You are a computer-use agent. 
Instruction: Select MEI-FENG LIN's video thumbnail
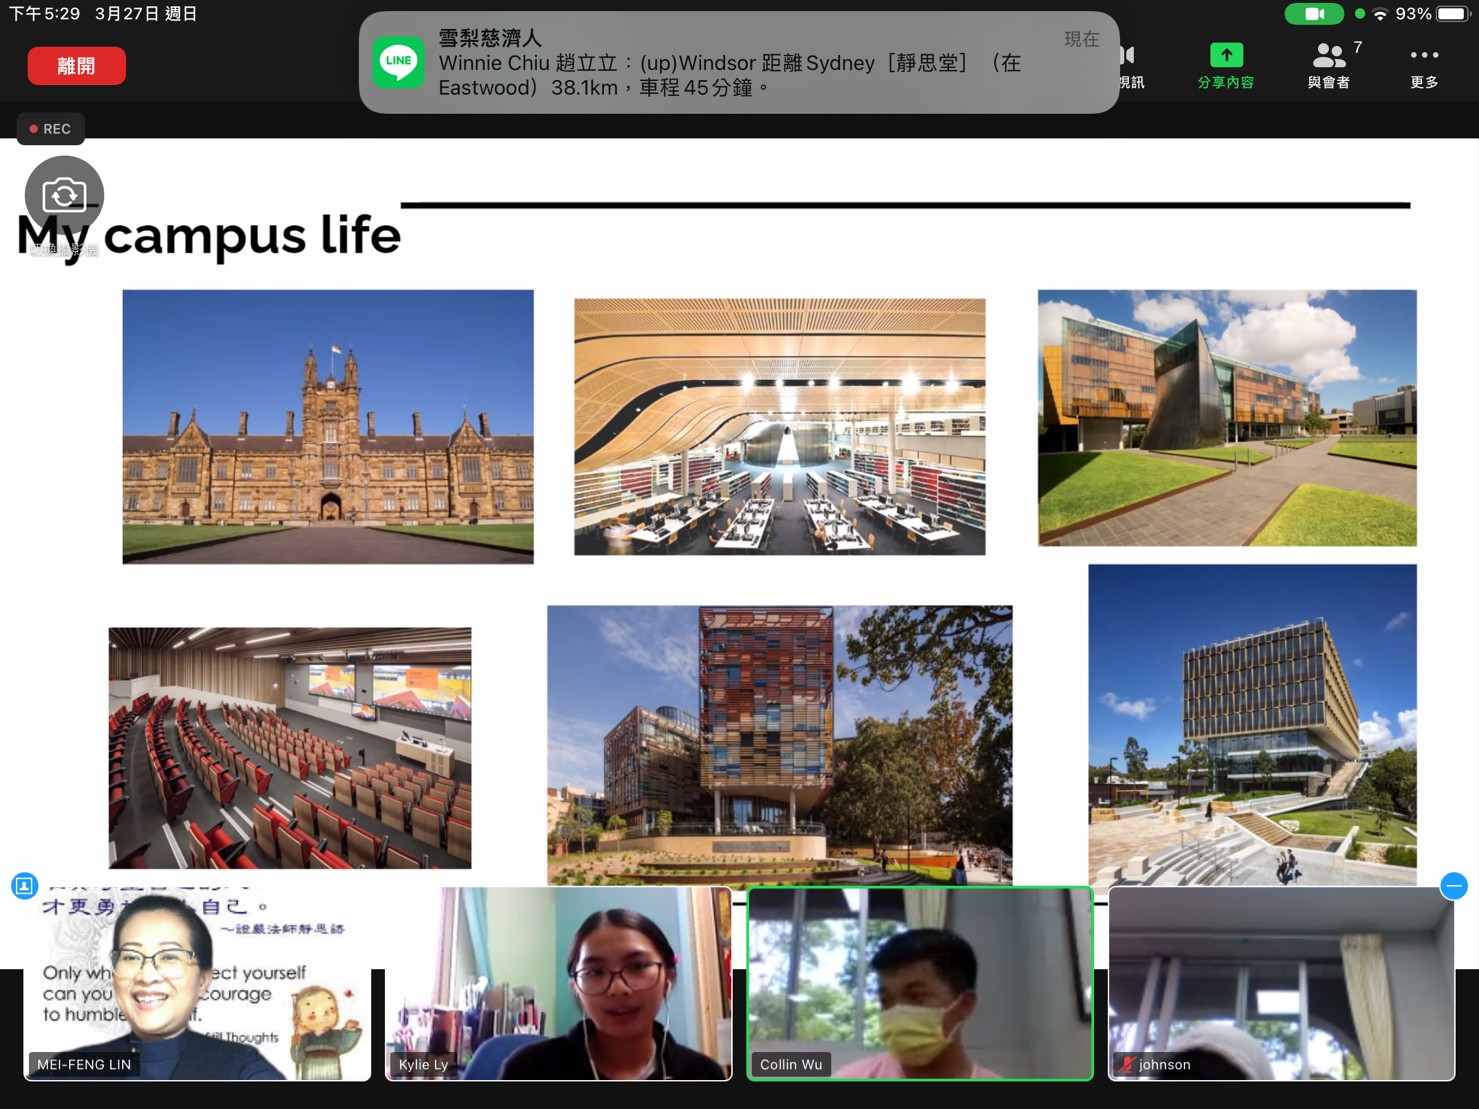(x=197, y=985)
